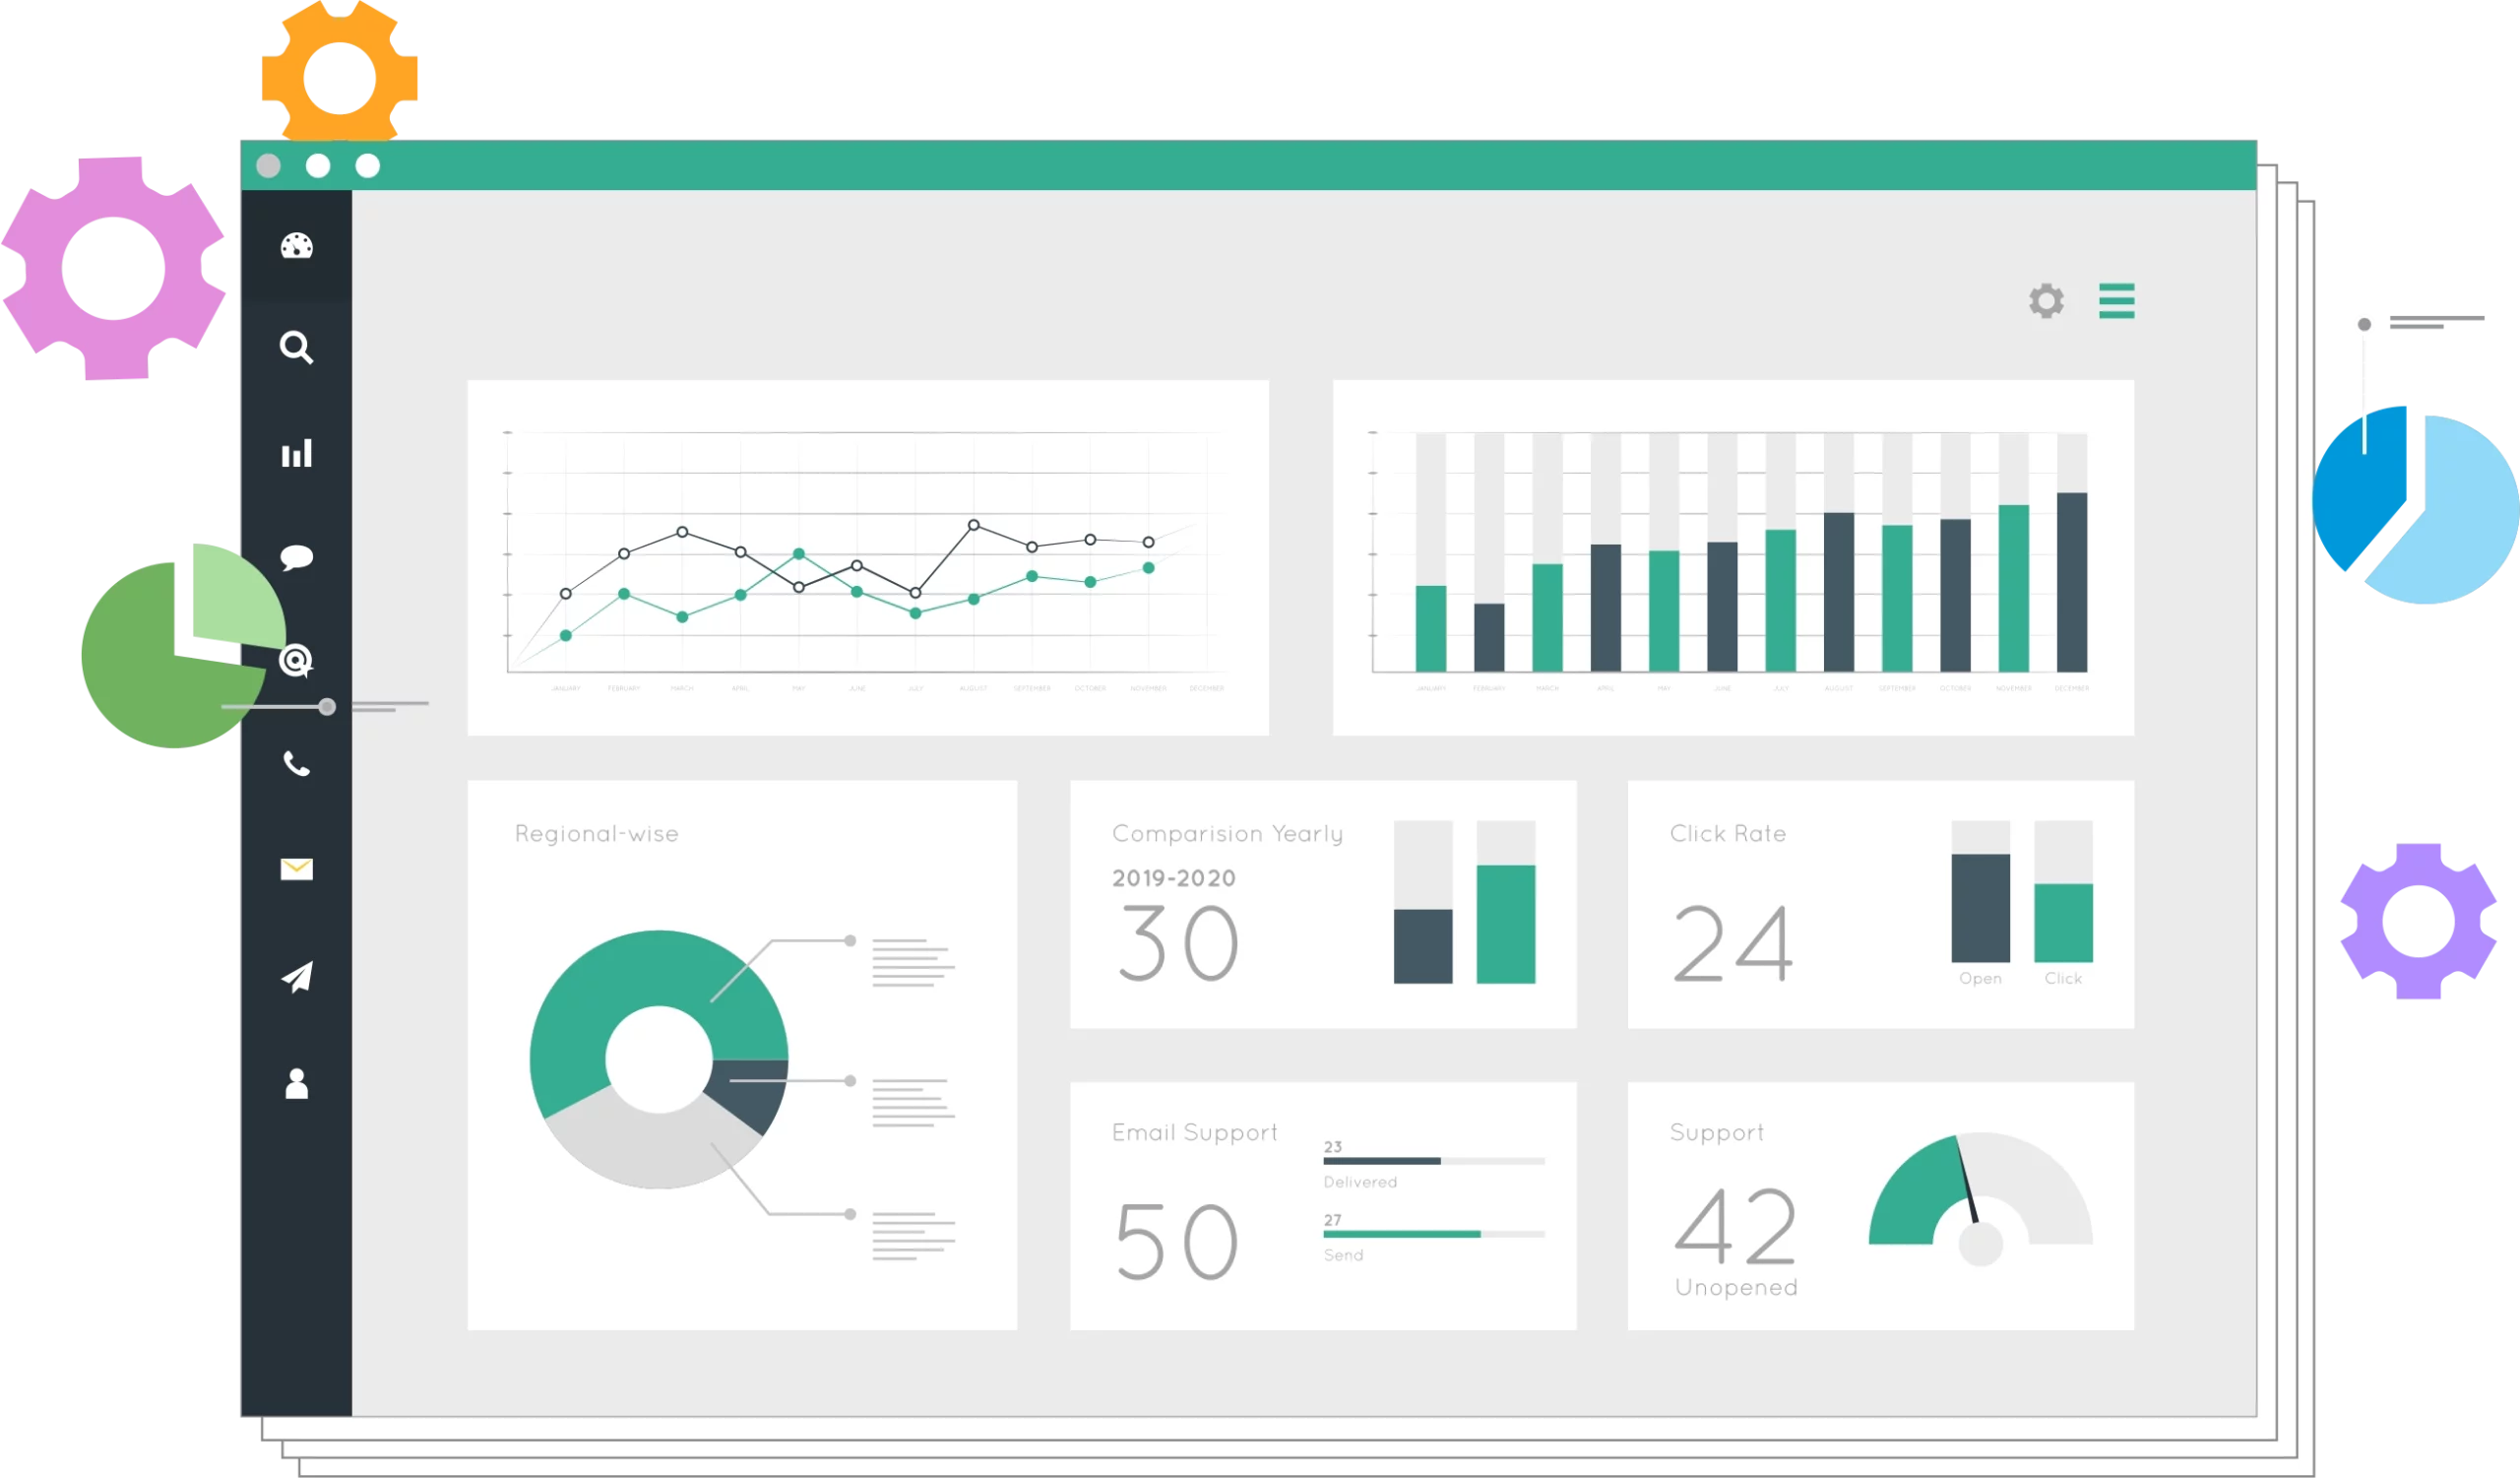Expand the Regional-wise donut chart panel

click(597, 832)
